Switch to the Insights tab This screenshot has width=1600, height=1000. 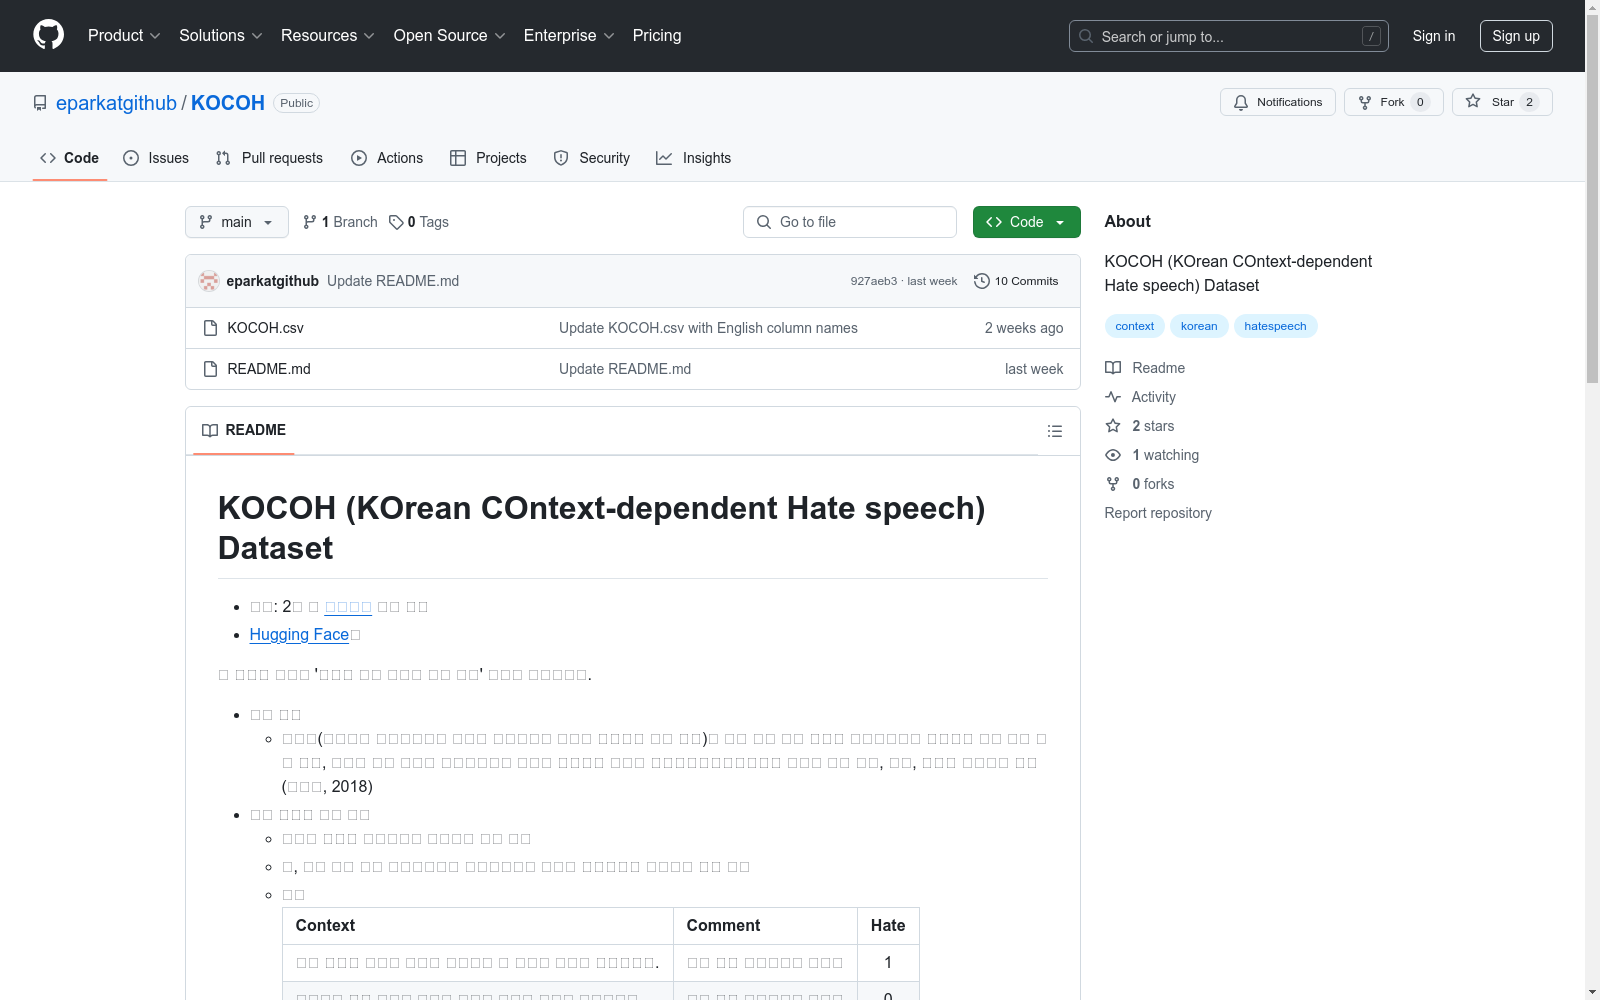(694, 158)
